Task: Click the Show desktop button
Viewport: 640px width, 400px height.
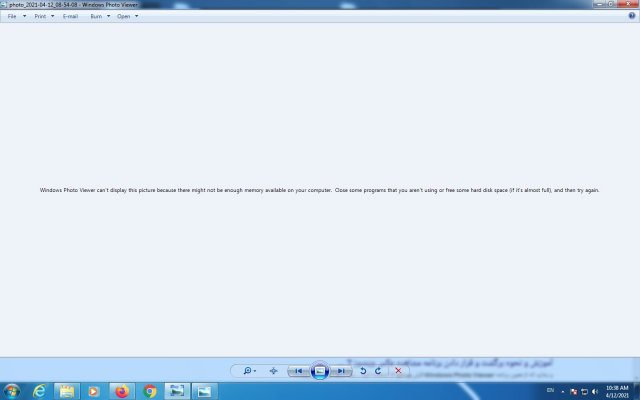Action: click(637, 391)
